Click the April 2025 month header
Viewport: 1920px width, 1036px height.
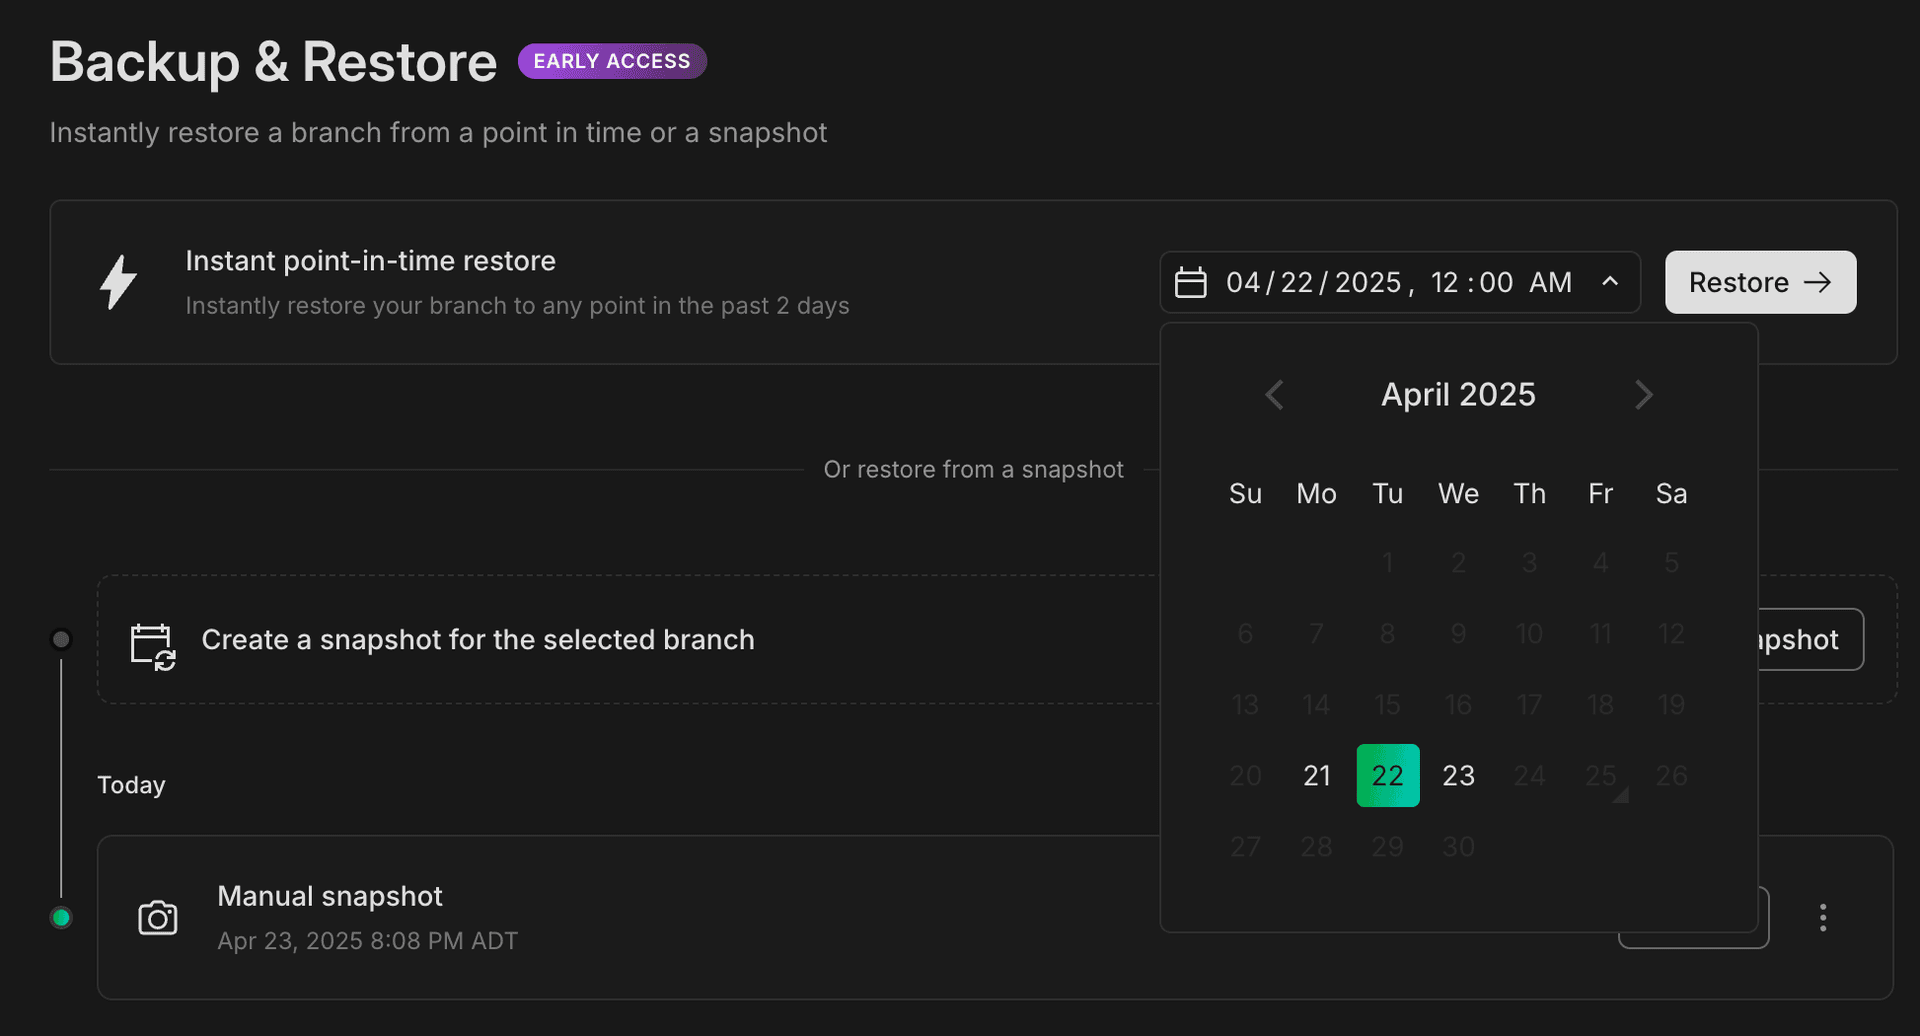(x=1457, y=394)
